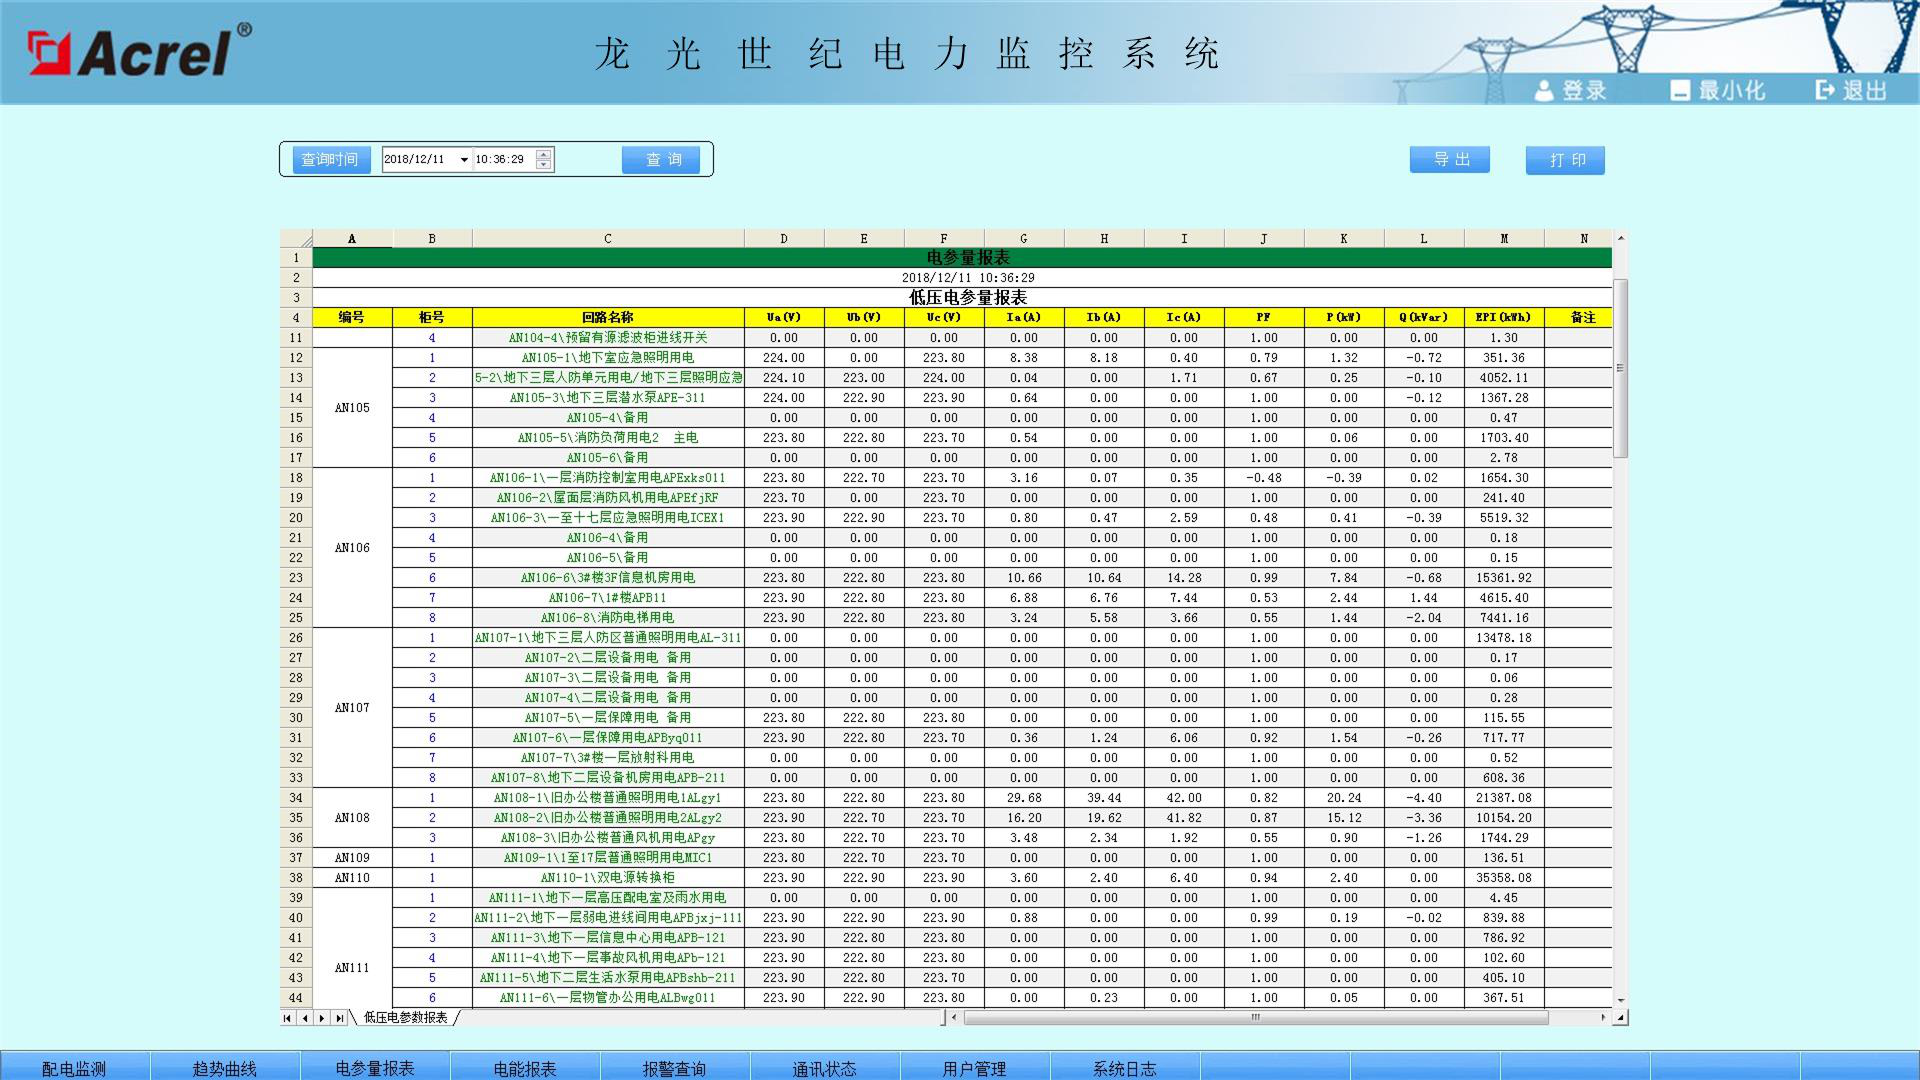Click the previous-sheet navigation arrow

pos(305,1018)
